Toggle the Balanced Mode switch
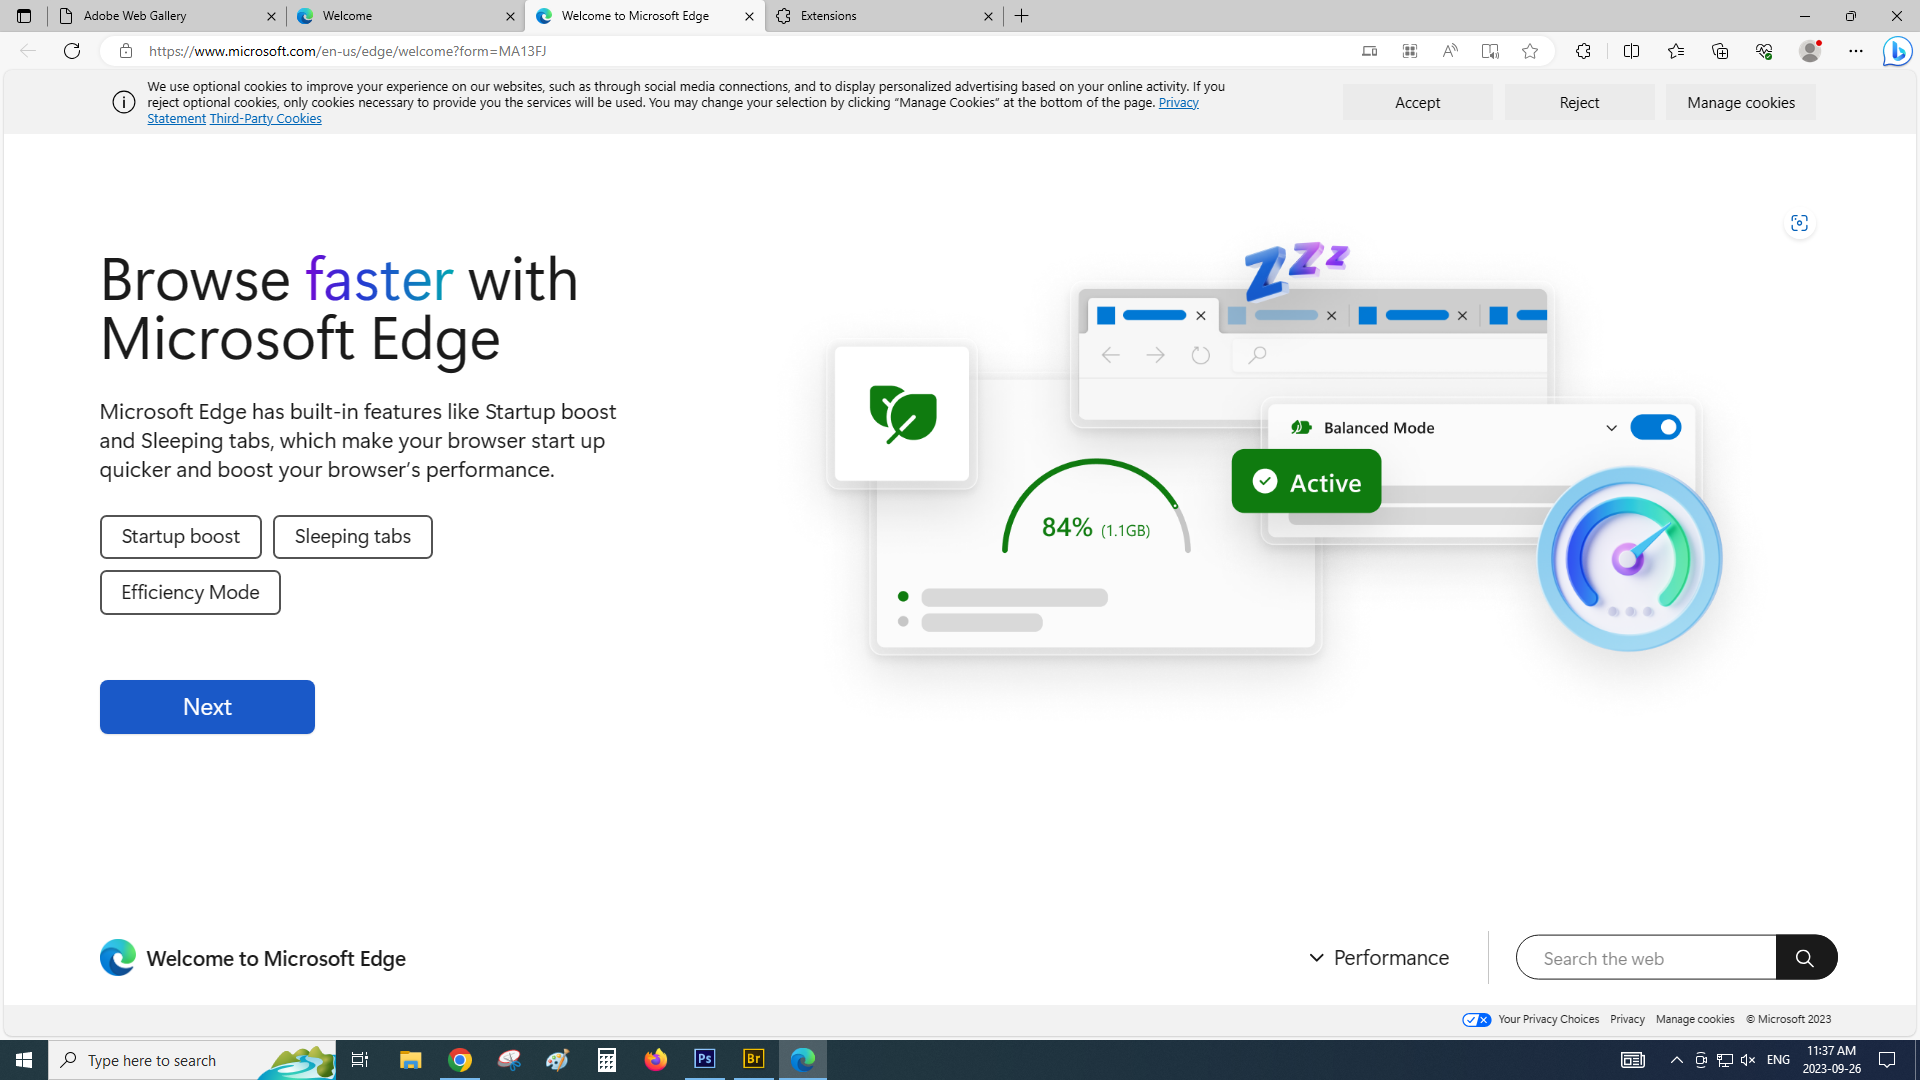1920x1080 pixels. point(1655,427)
